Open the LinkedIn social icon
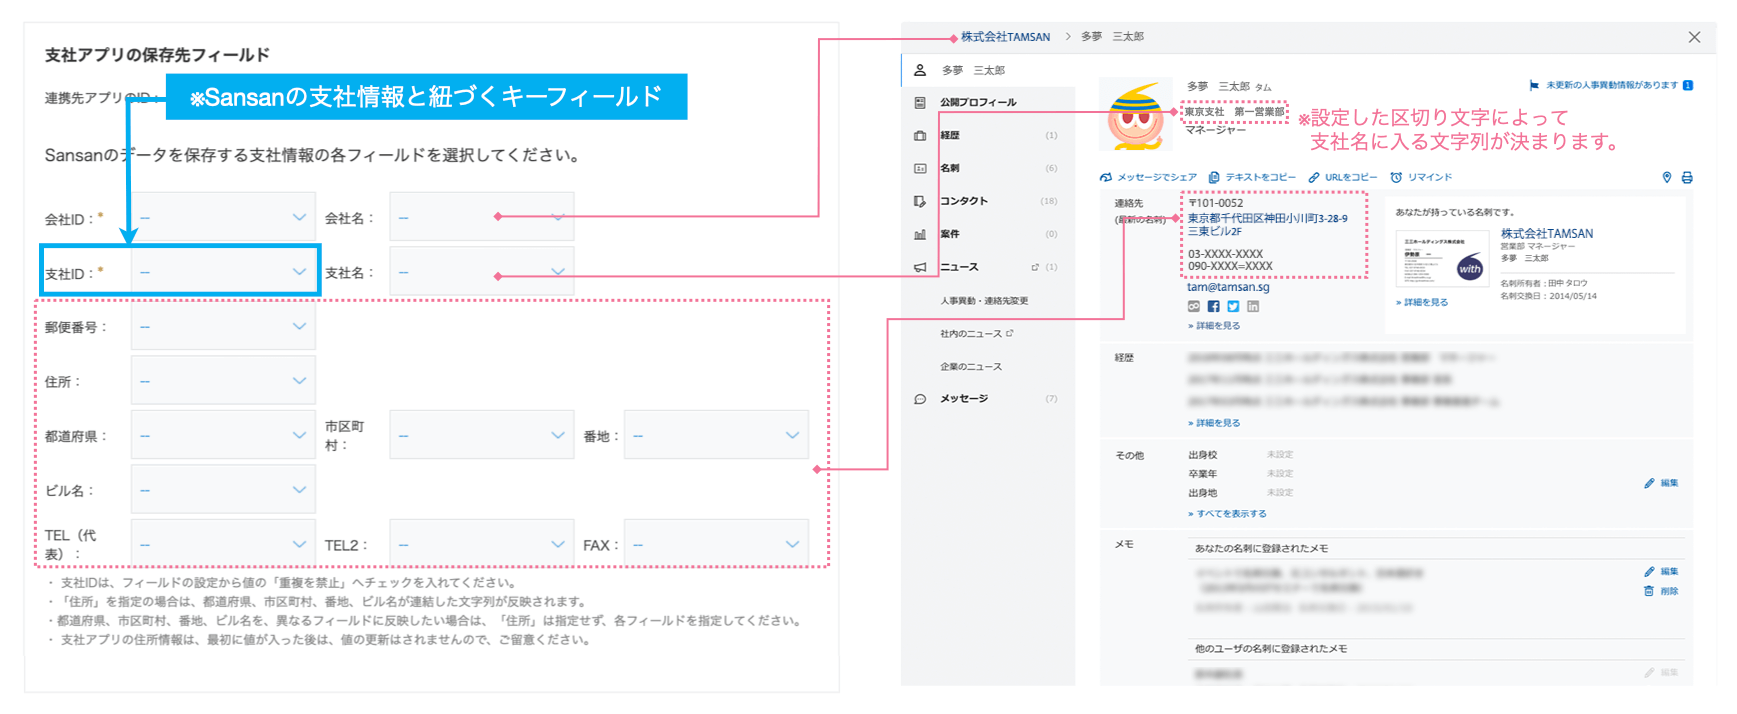This screenshot has width=1737, height=714. pyautogui.click(x=1253, y=307)
